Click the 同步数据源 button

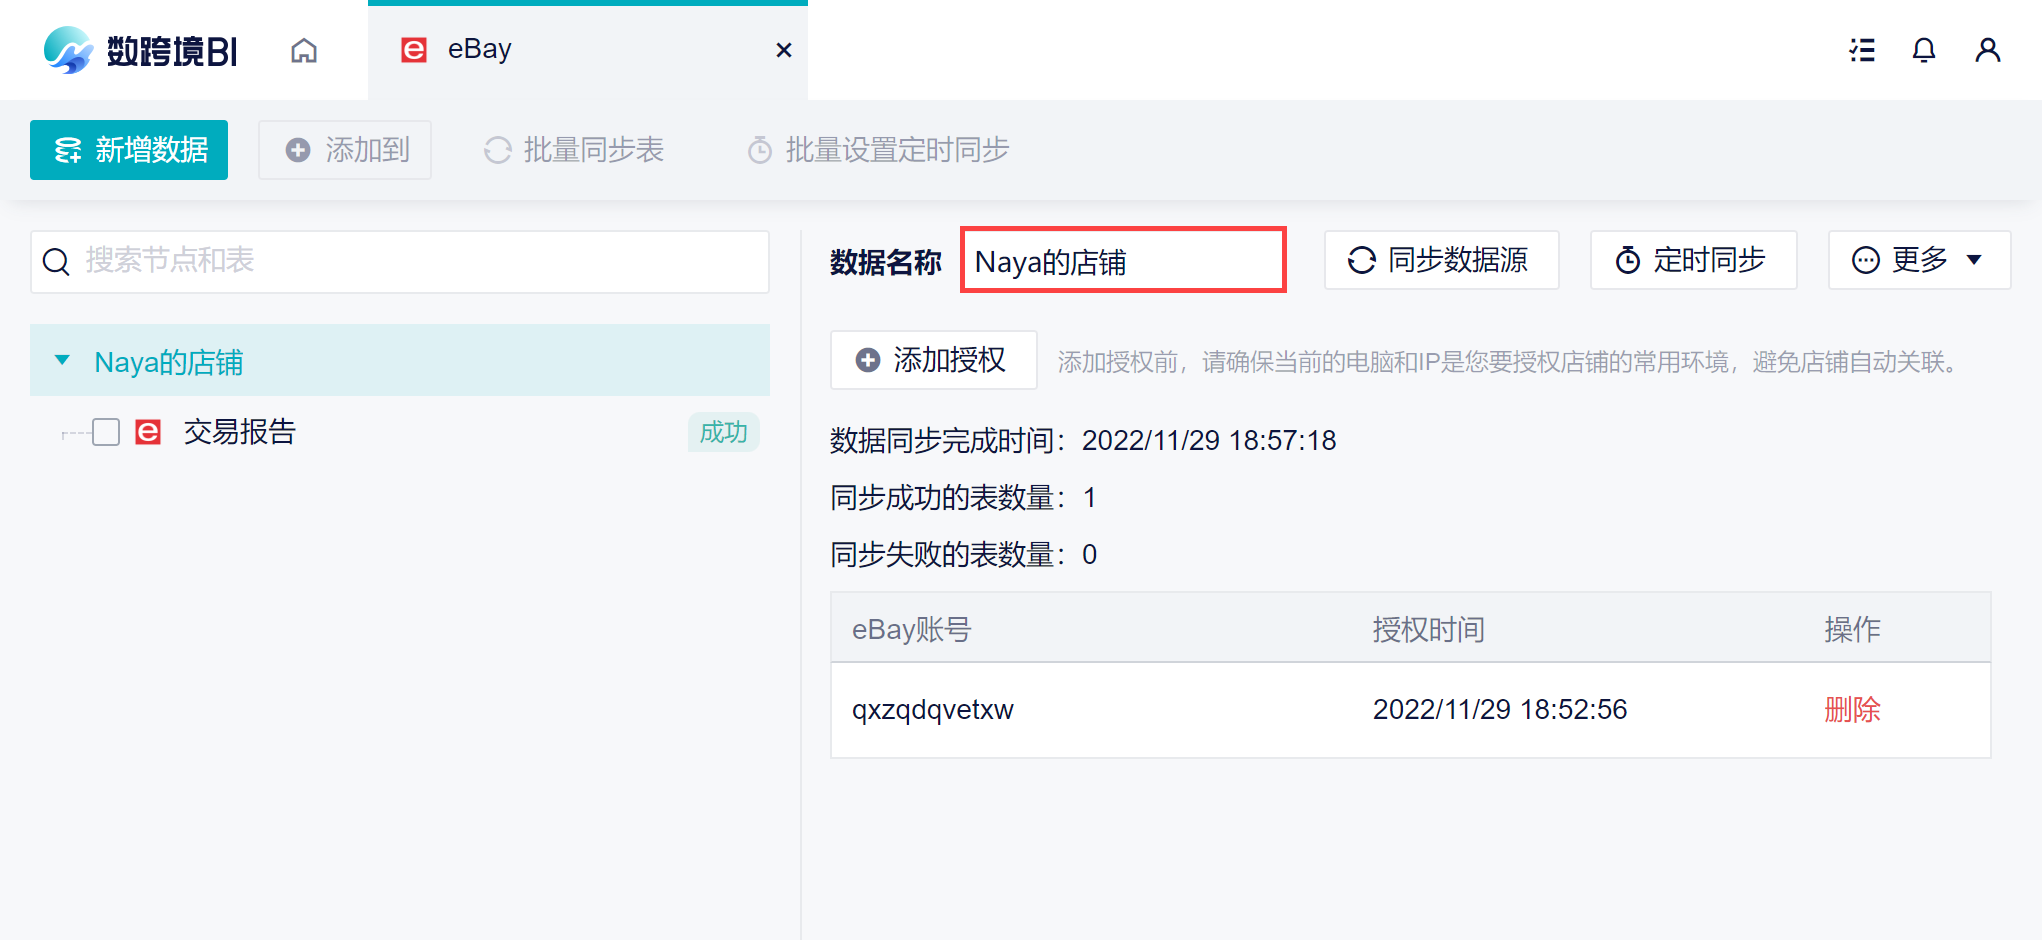1442,260
